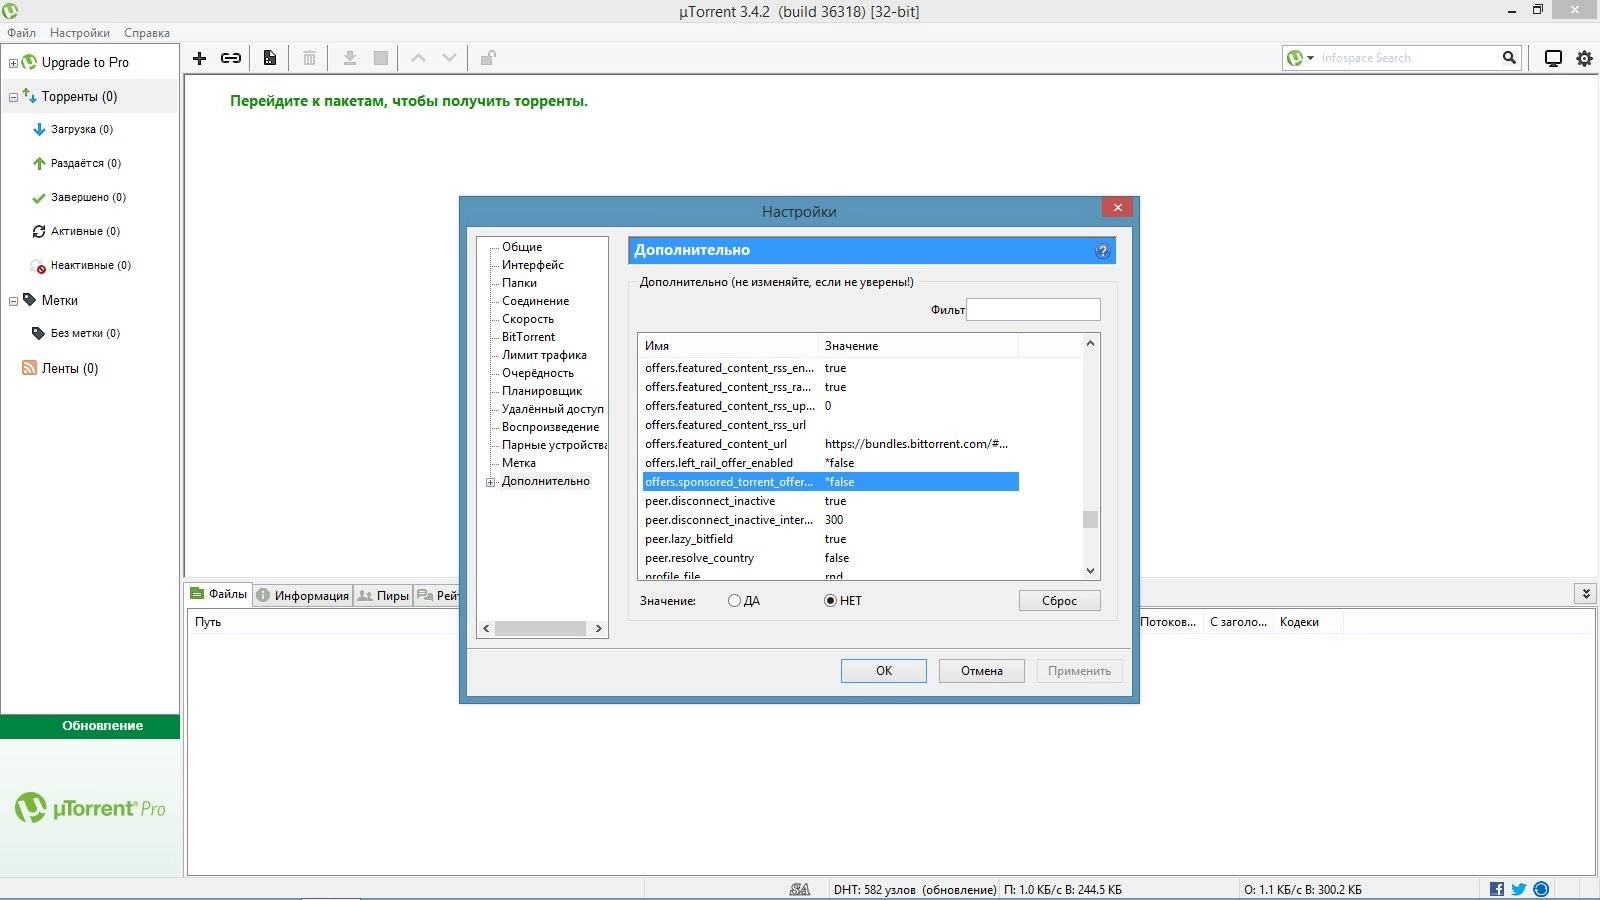Click the OK button
The width and height of the screenshot is (1600, 900).
click(x=884, y=671)
